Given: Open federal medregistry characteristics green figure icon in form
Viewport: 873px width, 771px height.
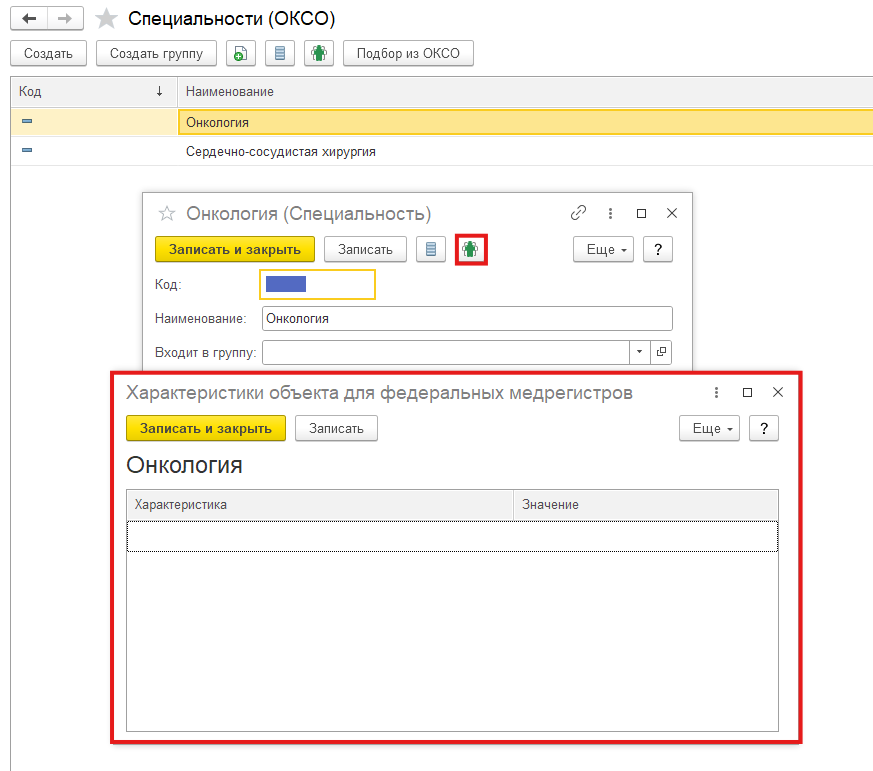Looking at the screenshot, I should pos(471,249).
